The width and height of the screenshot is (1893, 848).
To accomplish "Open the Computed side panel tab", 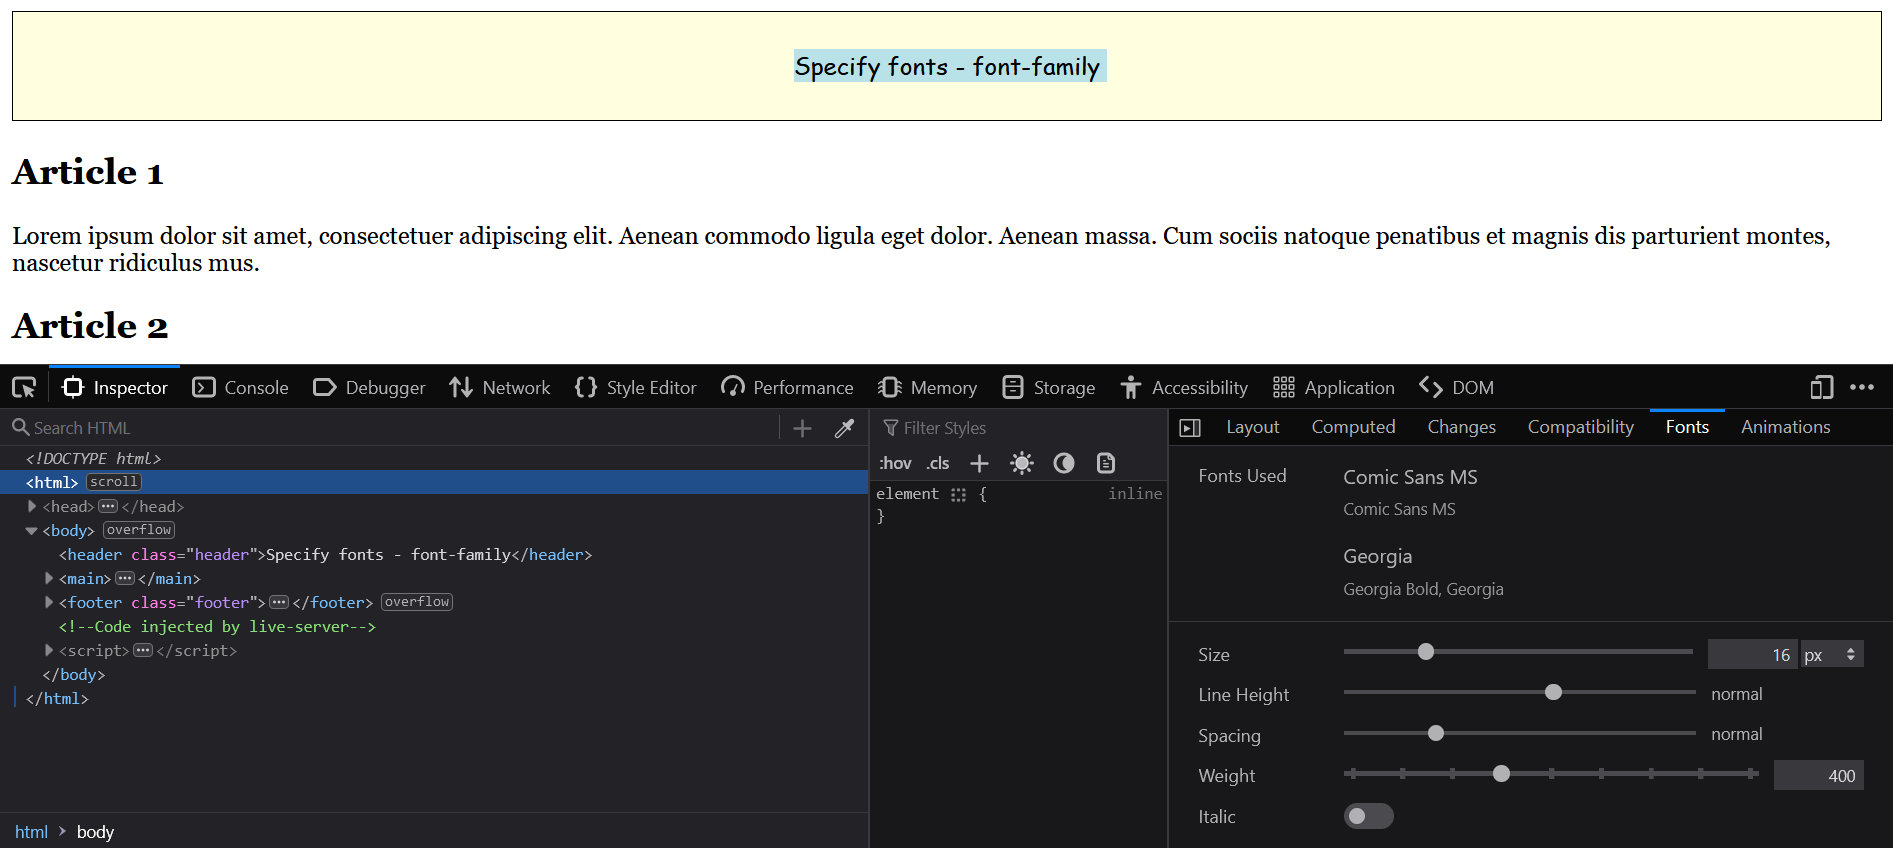I will [x=1353, y=427].
